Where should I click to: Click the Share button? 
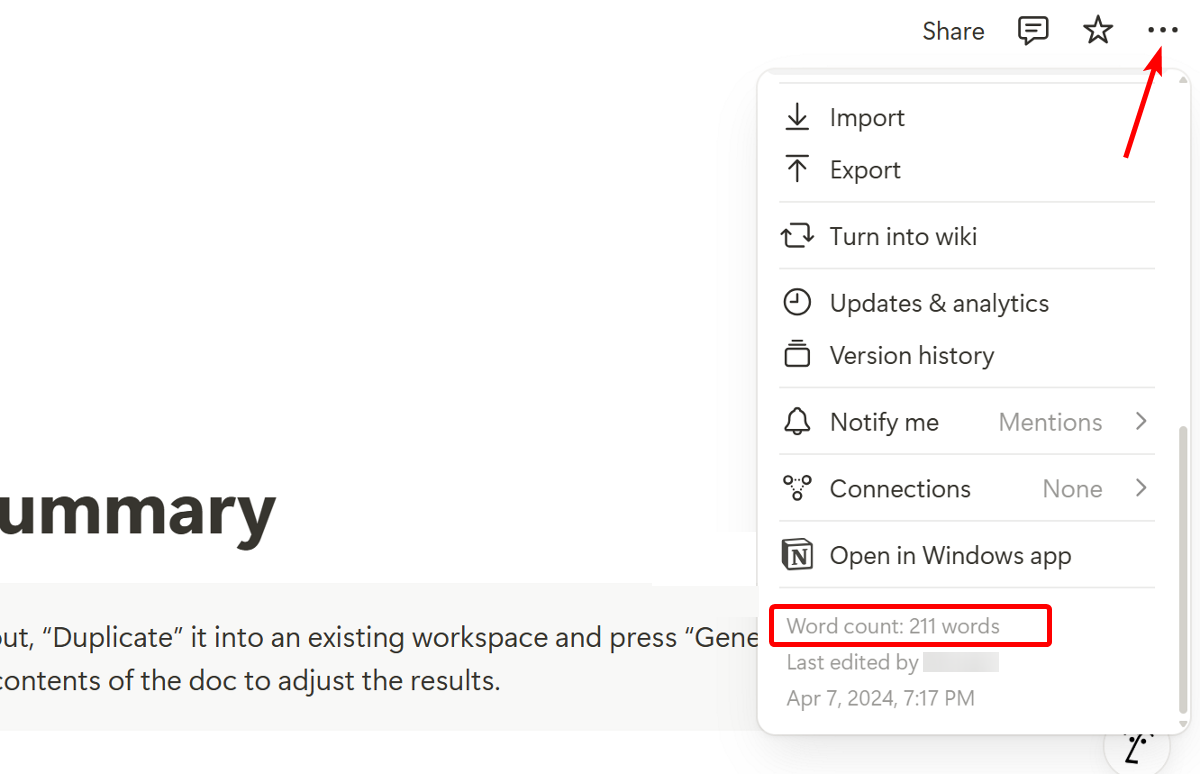(952, 30)
